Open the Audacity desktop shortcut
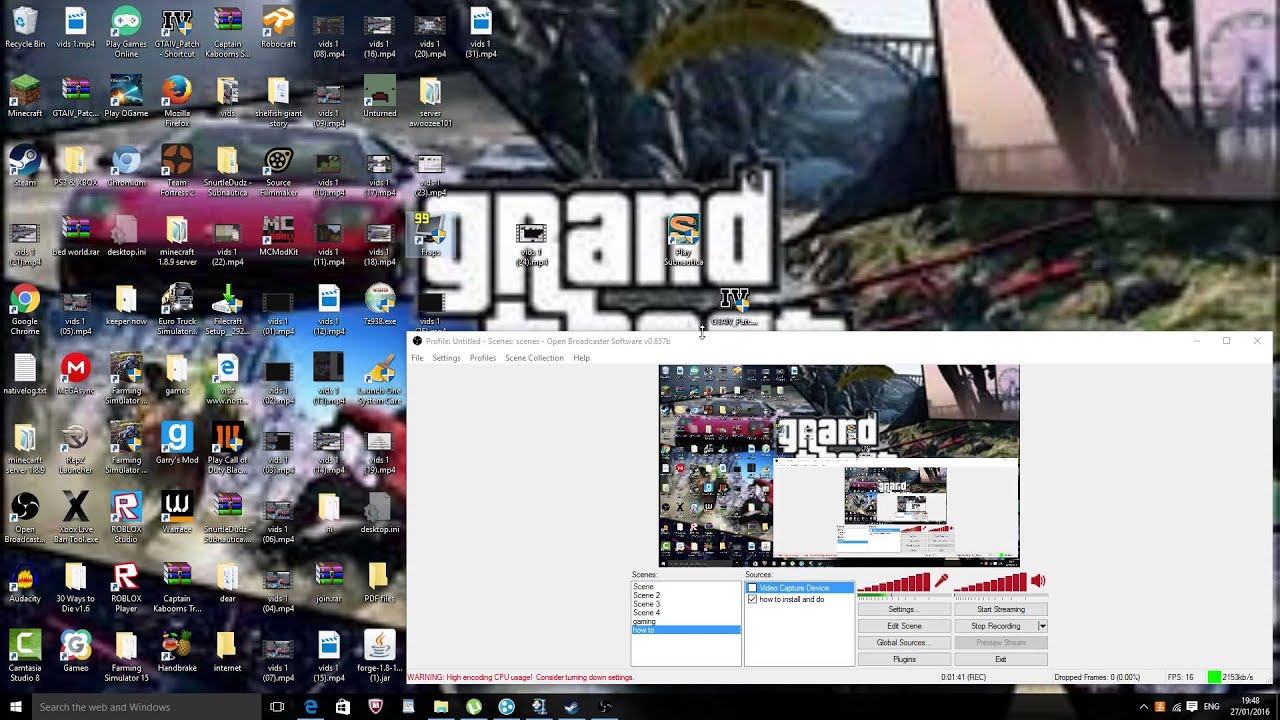This screenshot has width=1280, height=720. pyautogui.click(x=25, y=582)
